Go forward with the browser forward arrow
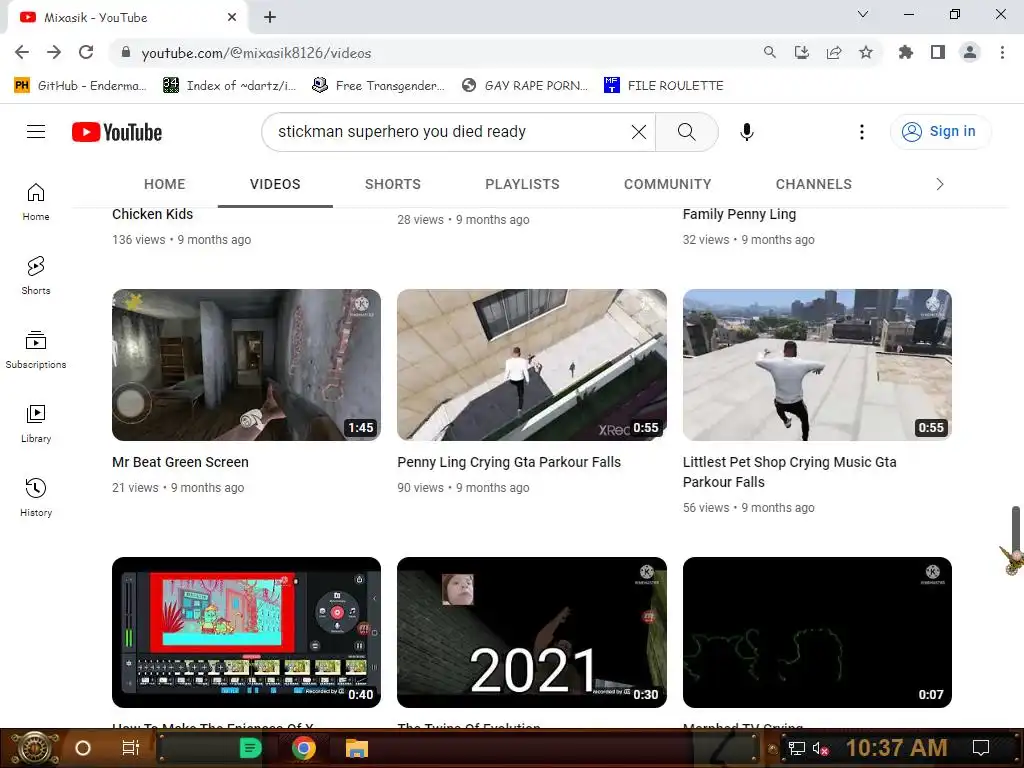 (x=54, y=52)
